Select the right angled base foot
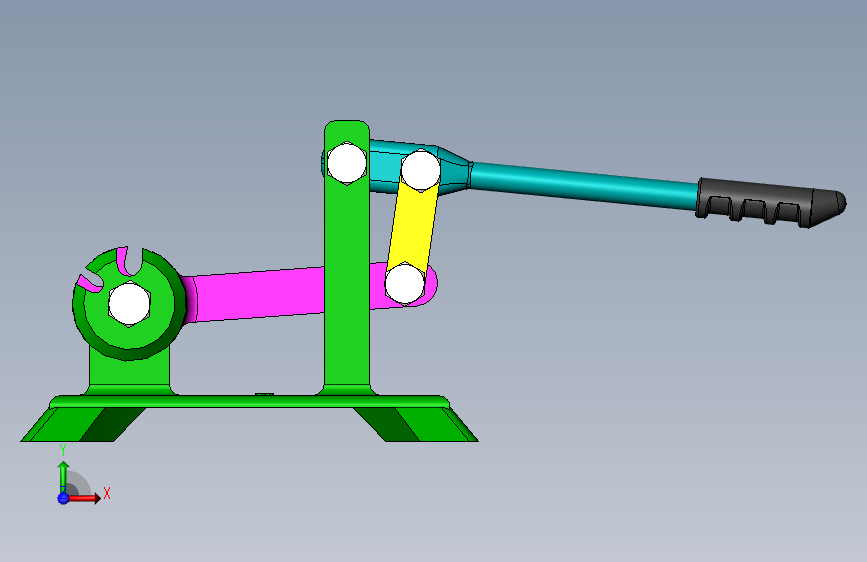Screen dimensions: 867x562 (x=416, y=425)
